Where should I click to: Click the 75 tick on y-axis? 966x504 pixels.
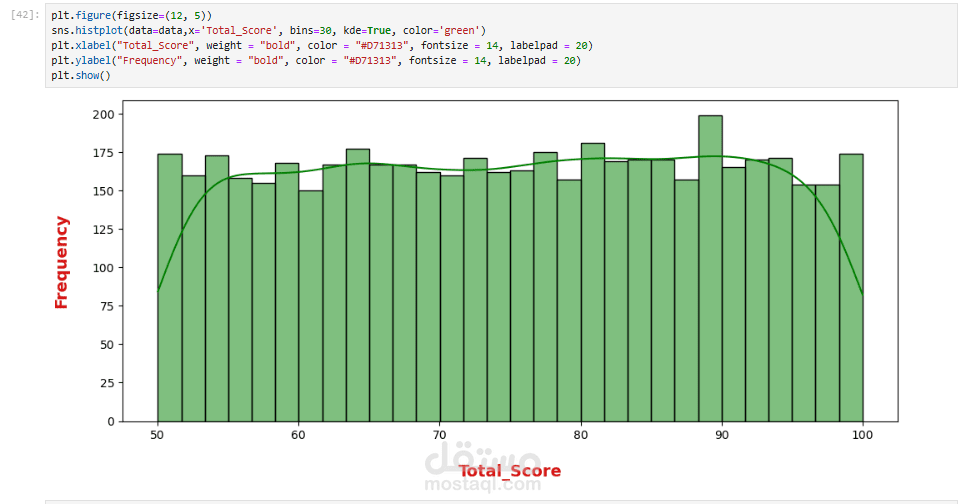[x=107, y=306]
